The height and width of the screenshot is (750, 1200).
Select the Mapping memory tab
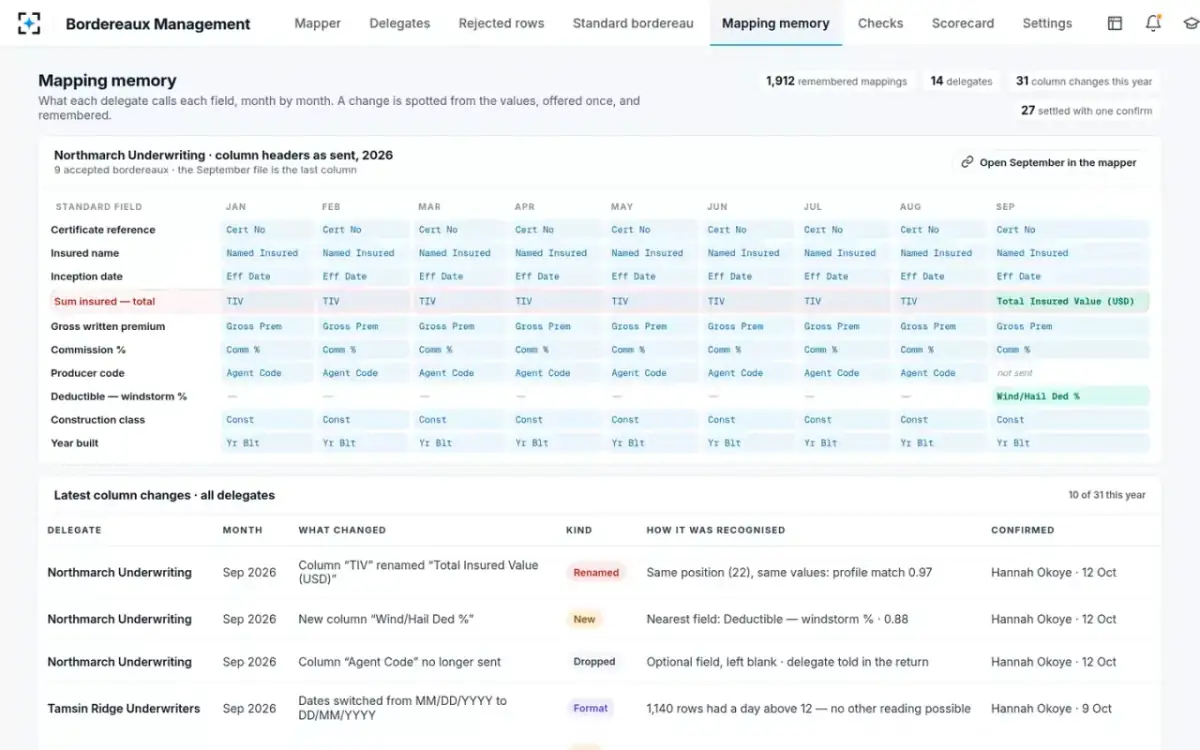point(776,23)
